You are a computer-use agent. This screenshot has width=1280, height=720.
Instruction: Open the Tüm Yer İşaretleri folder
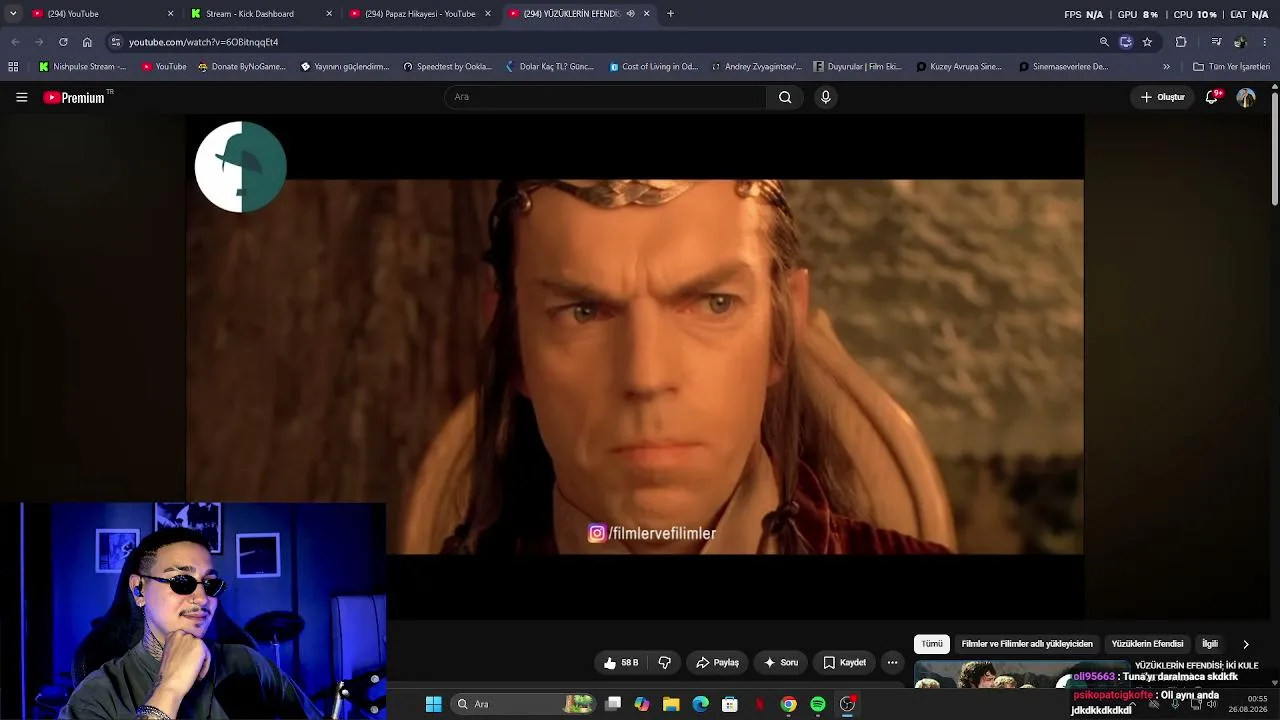click(1232, 67)
